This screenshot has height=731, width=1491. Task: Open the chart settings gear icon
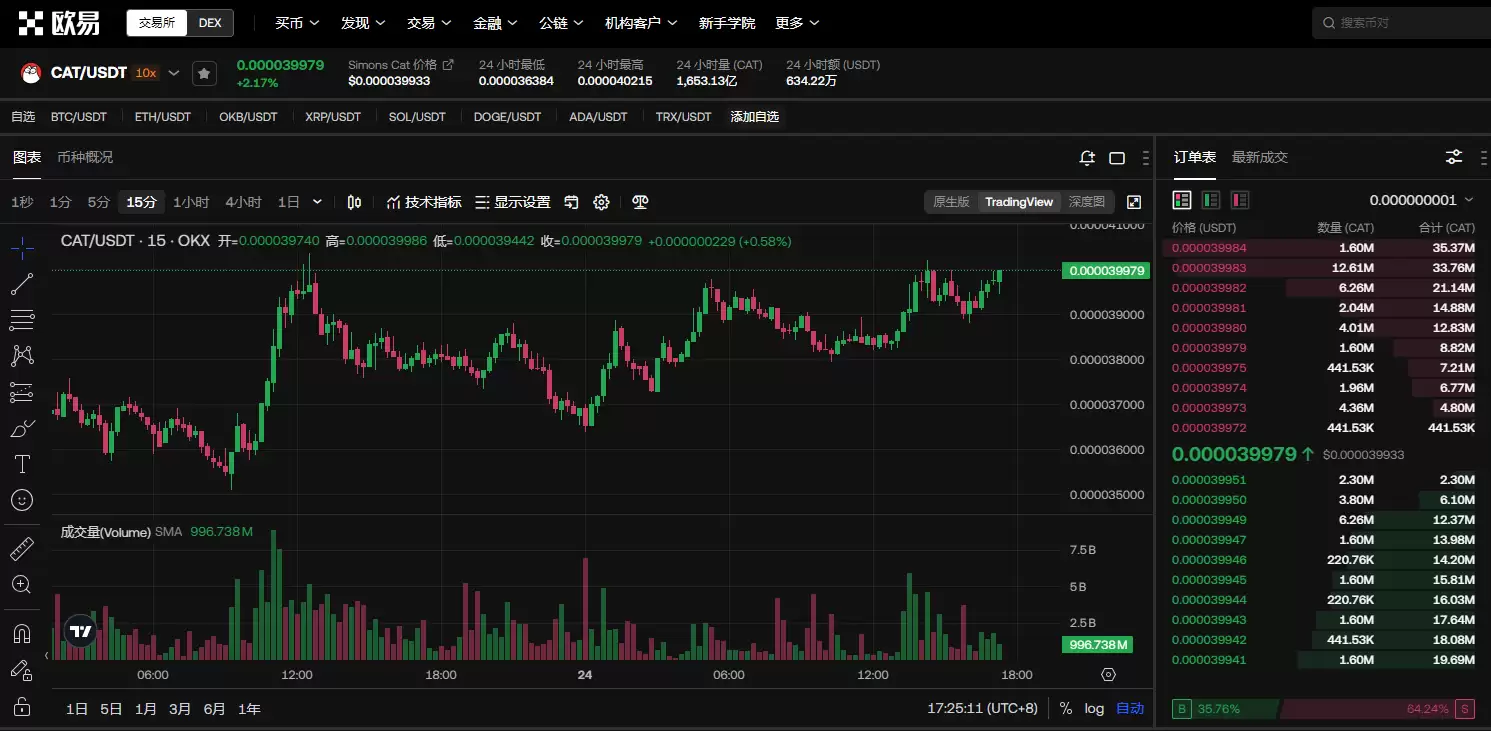click(601, 202)
